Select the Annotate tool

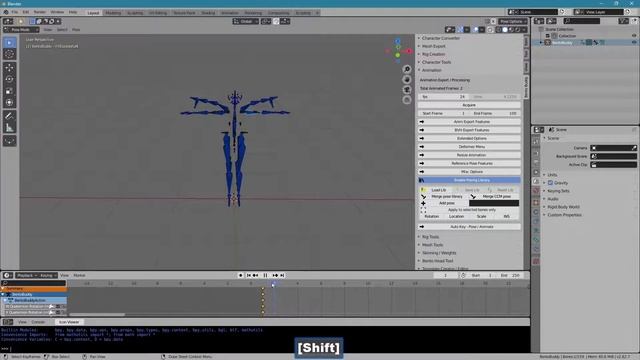click(9, 116)
